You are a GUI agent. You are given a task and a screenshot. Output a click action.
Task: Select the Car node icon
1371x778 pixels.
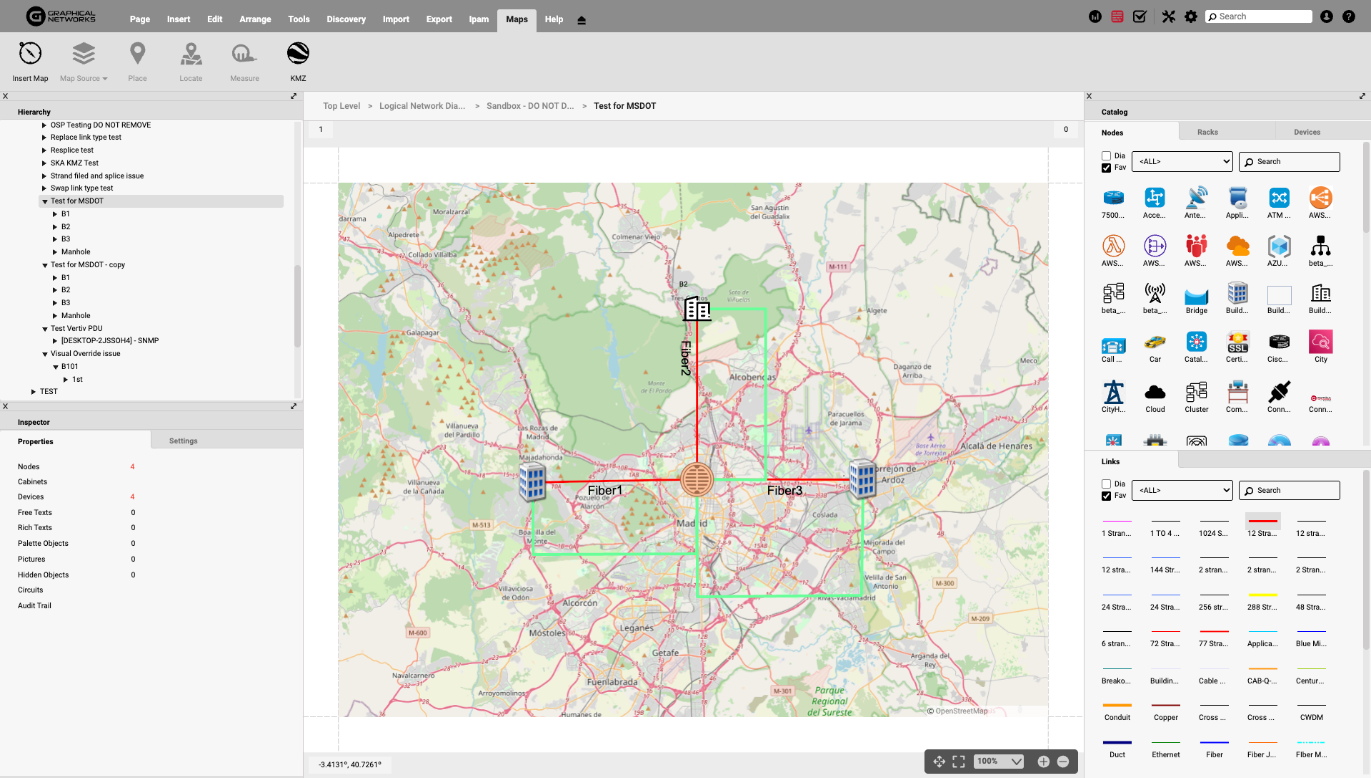(x=1155, y=343)
